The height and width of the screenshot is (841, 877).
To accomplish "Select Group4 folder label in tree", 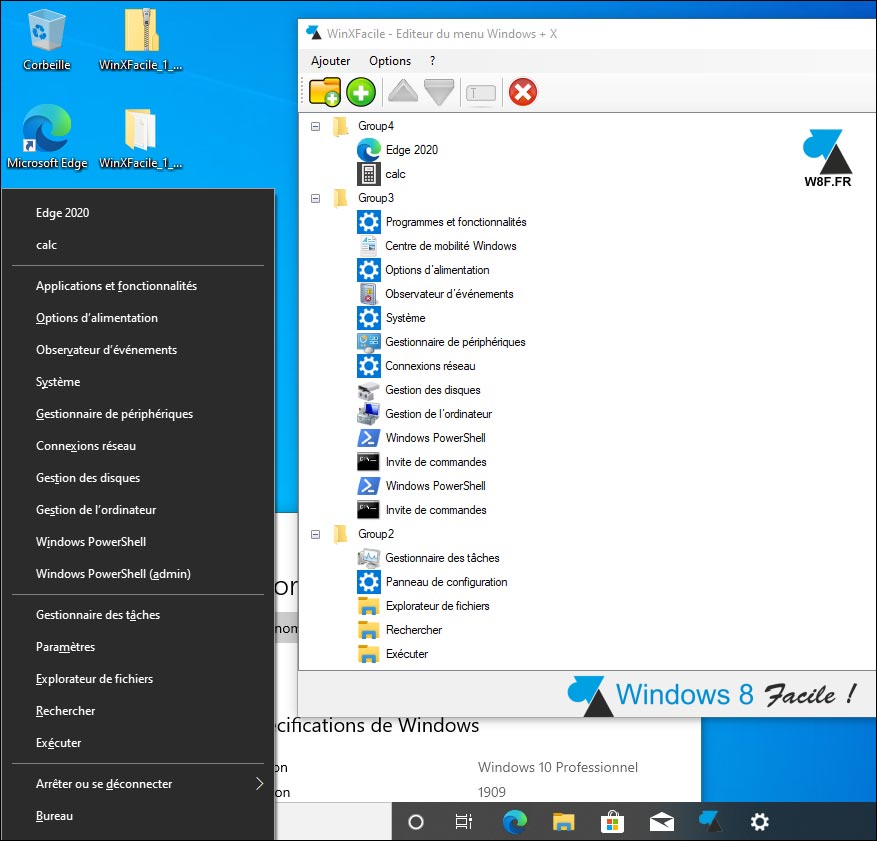I will [376, 126].
